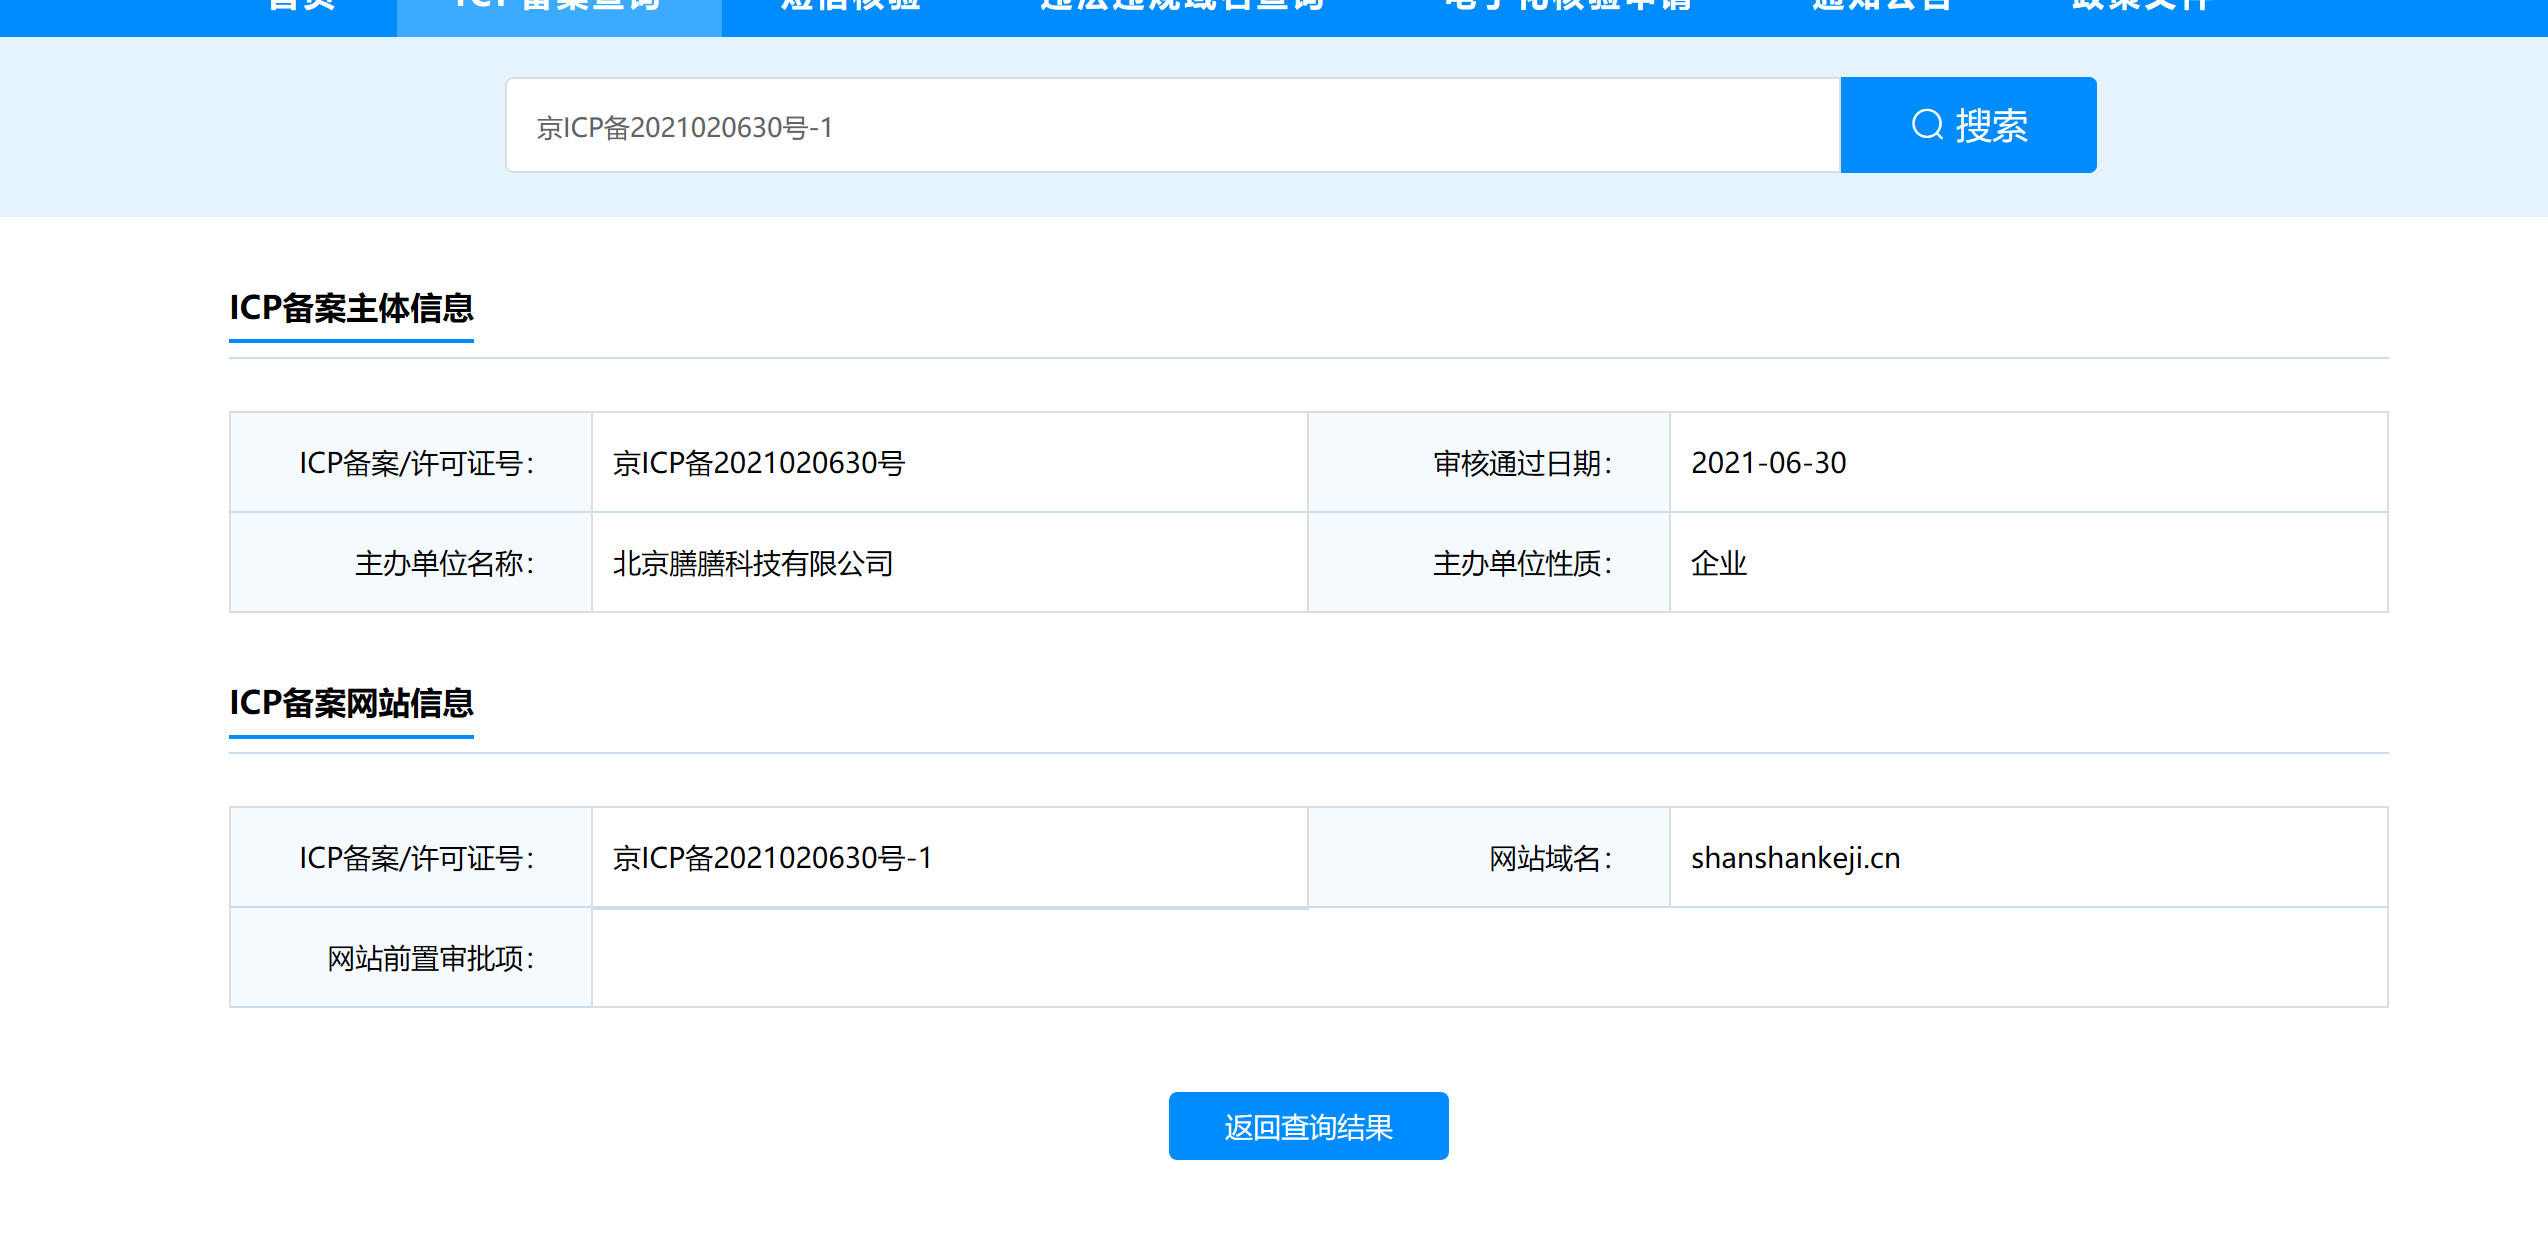Switch to the 短信核验 tab
The width and height of the screenshot is (2548, 1235).
(x=850, y=8)
